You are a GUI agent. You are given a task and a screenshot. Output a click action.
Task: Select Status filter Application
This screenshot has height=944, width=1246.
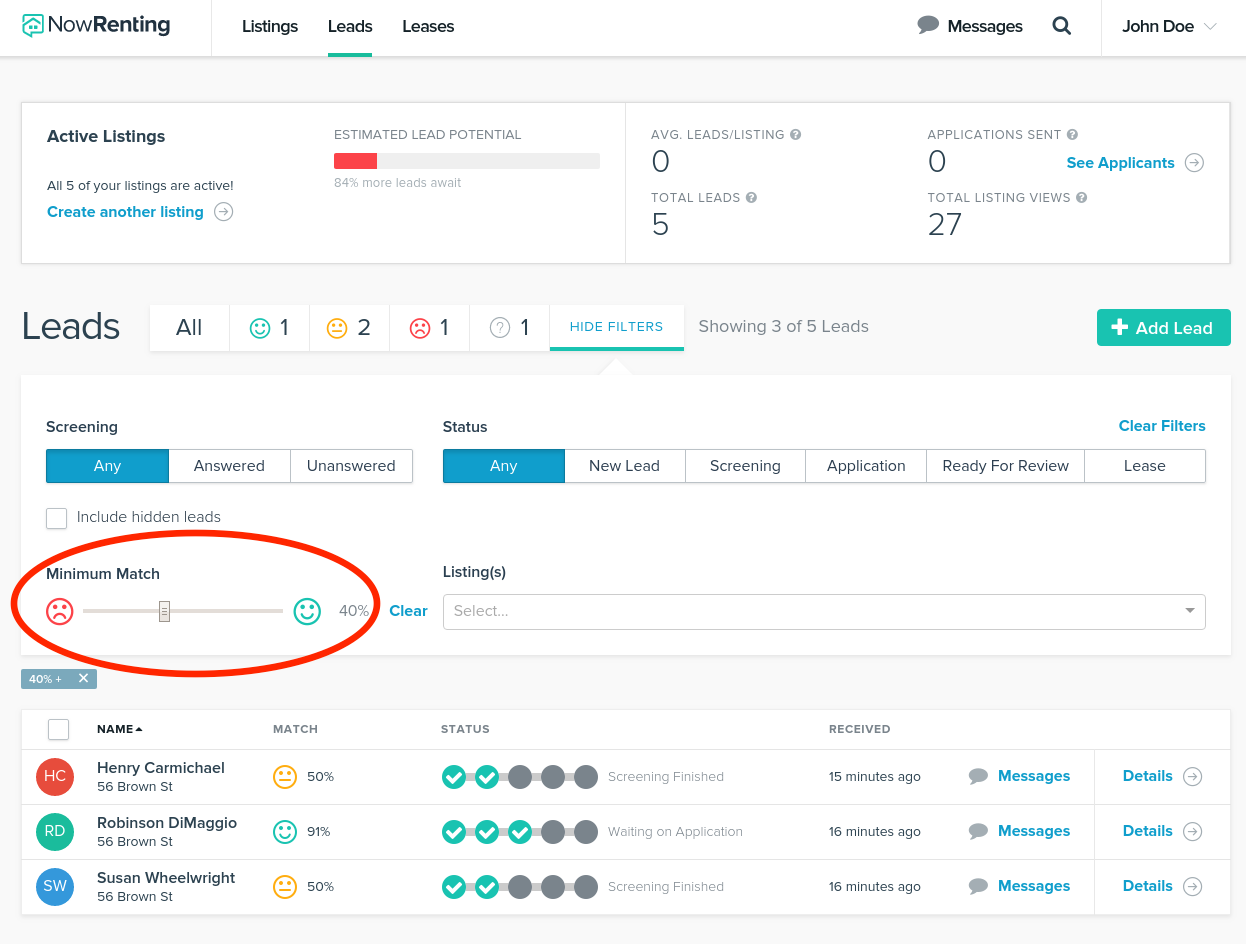click(866, 466)
